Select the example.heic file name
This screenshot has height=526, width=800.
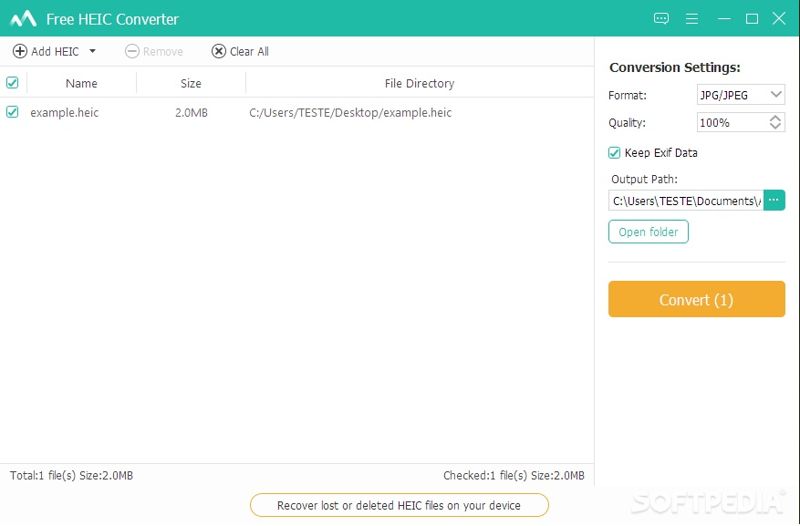(64, 113)
